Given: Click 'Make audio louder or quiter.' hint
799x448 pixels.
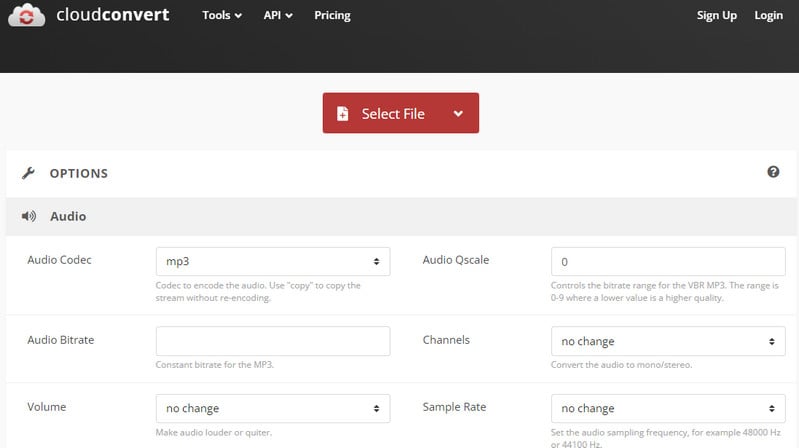Looking at the screenshot, I should click(214, 432).
